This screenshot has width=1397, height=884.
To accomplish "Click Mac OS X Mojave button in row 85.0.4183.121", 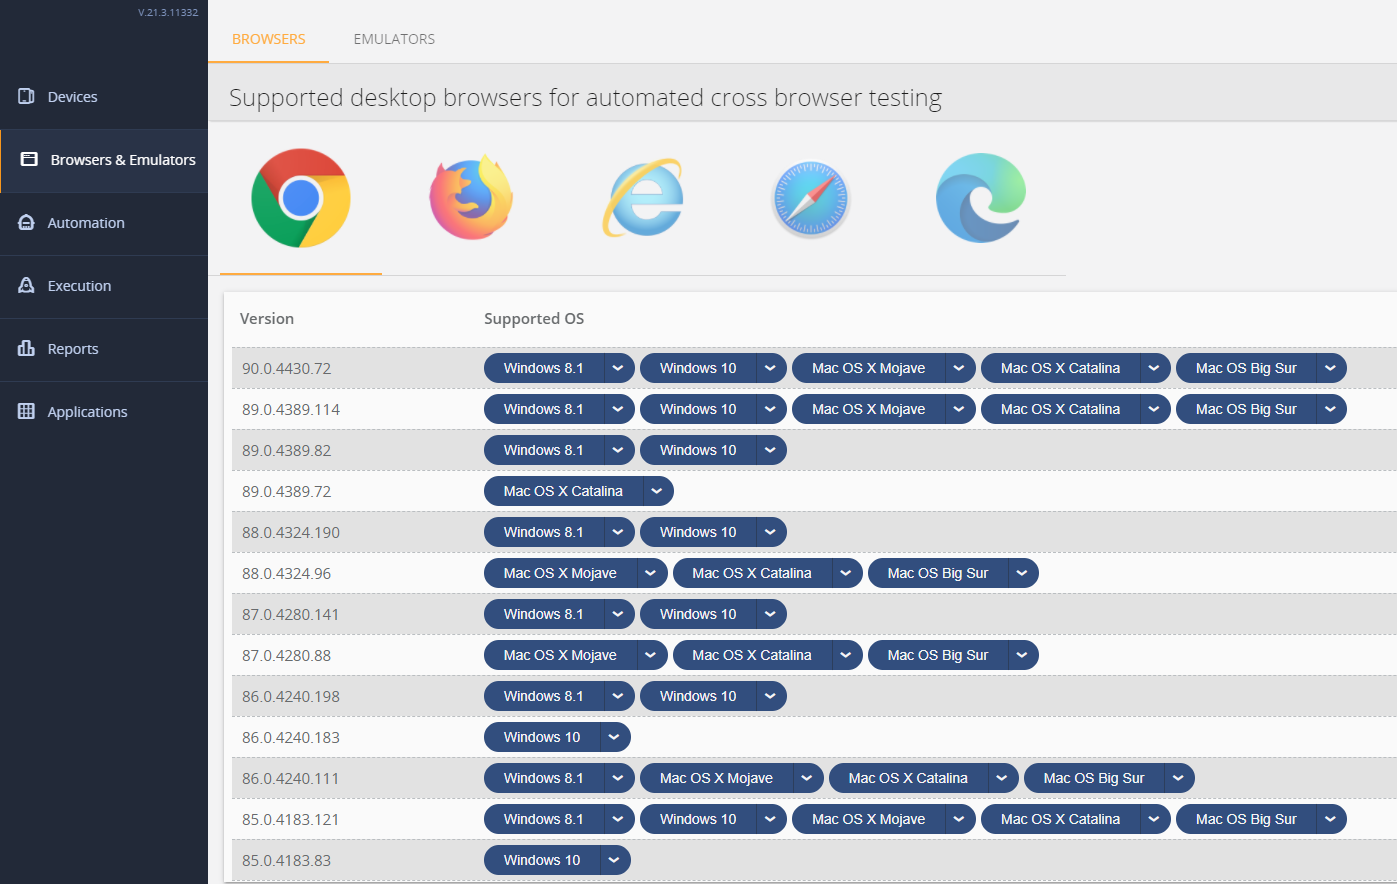I will click(x=868, y=819).
